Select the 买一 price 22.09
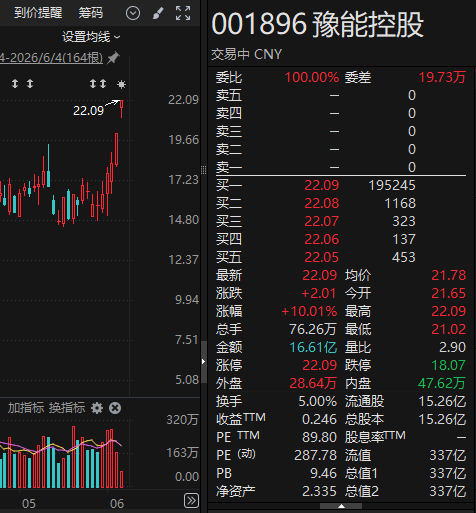This screenshot has height=513, width=476. [321, 185]
